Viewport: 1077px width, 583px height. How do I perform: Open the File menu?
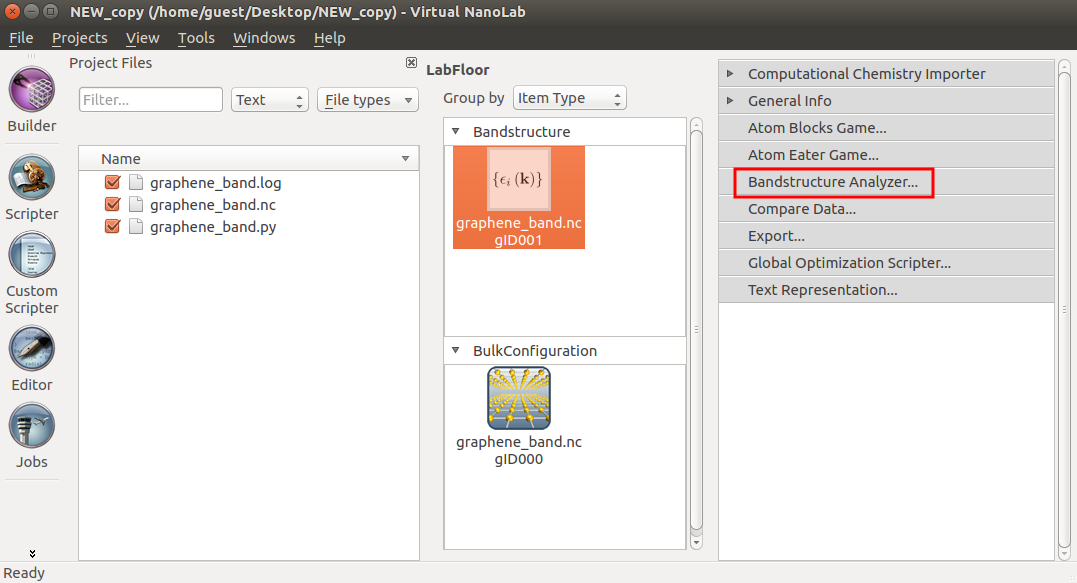coord(21,38)
